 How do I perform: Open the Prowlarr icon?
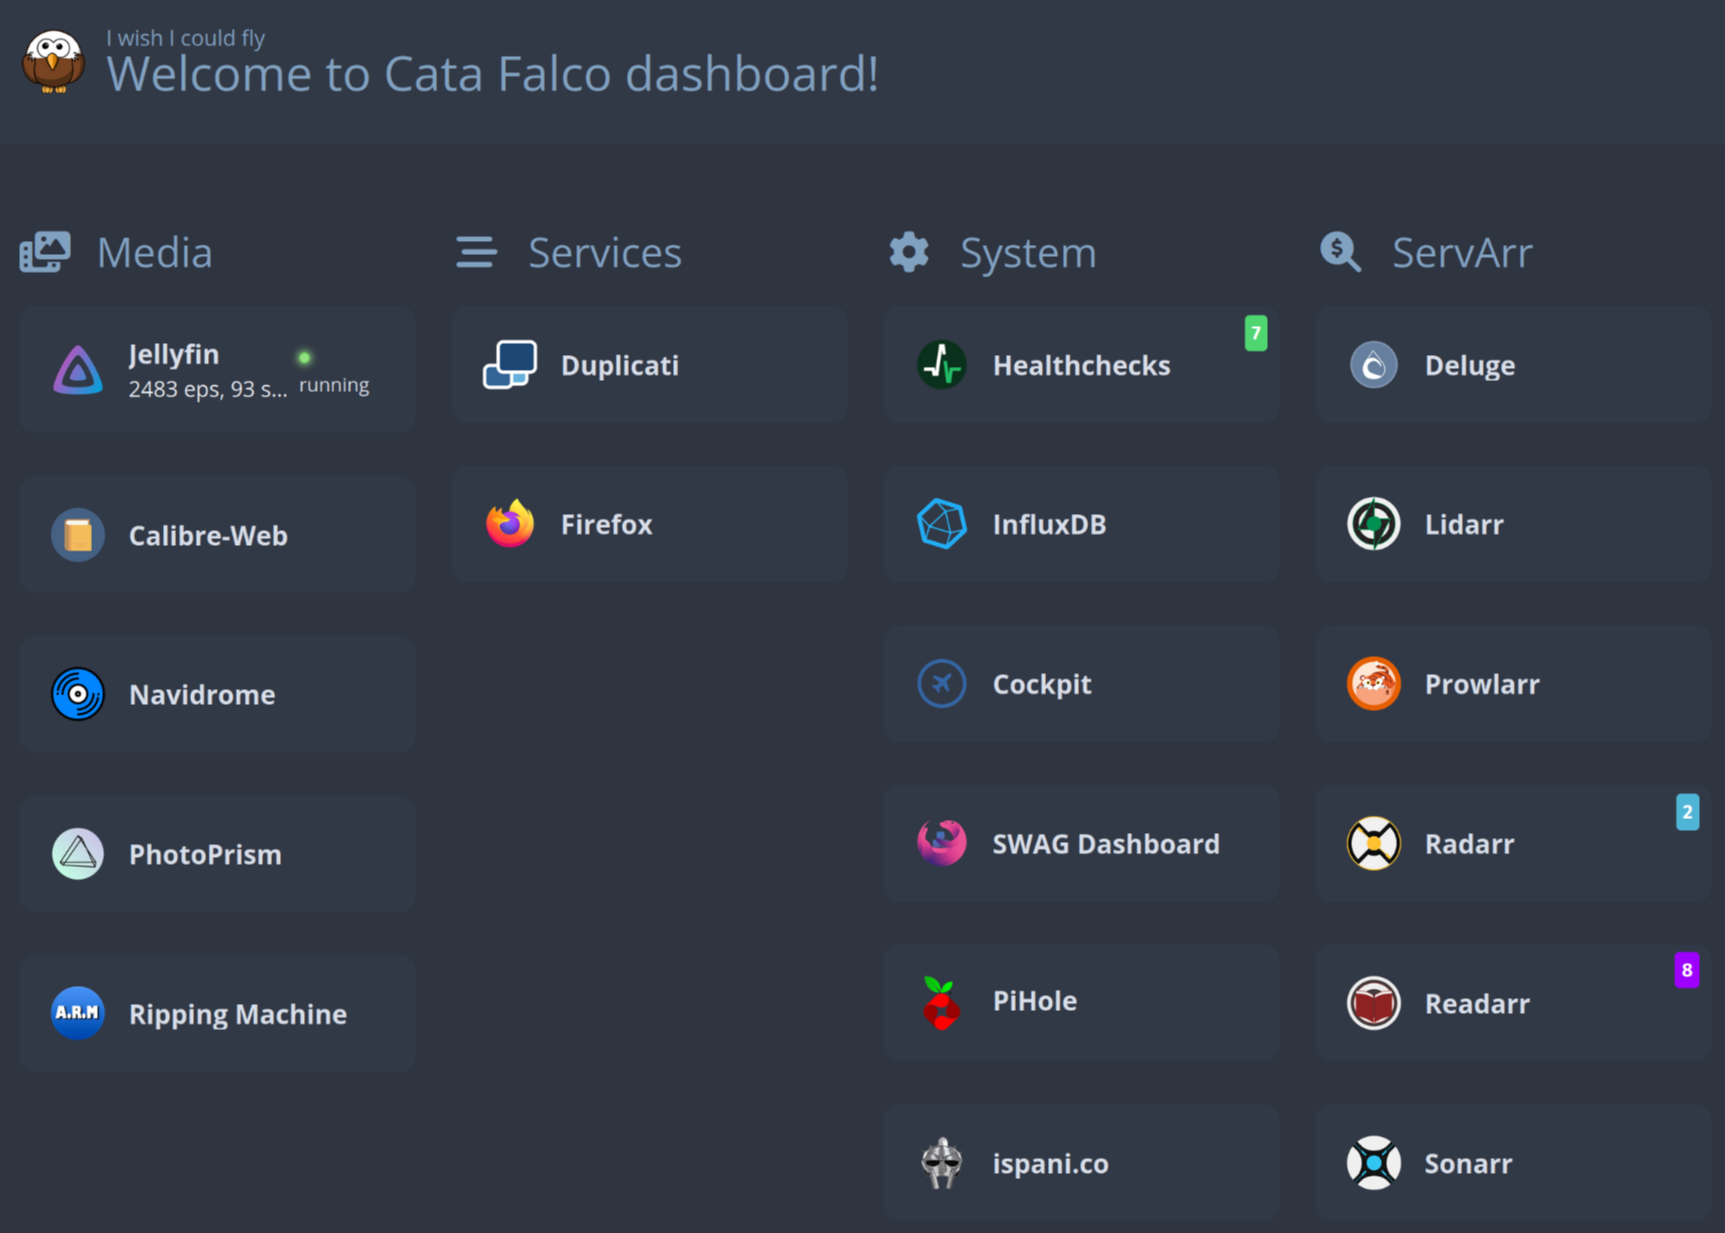(1374, 684)
